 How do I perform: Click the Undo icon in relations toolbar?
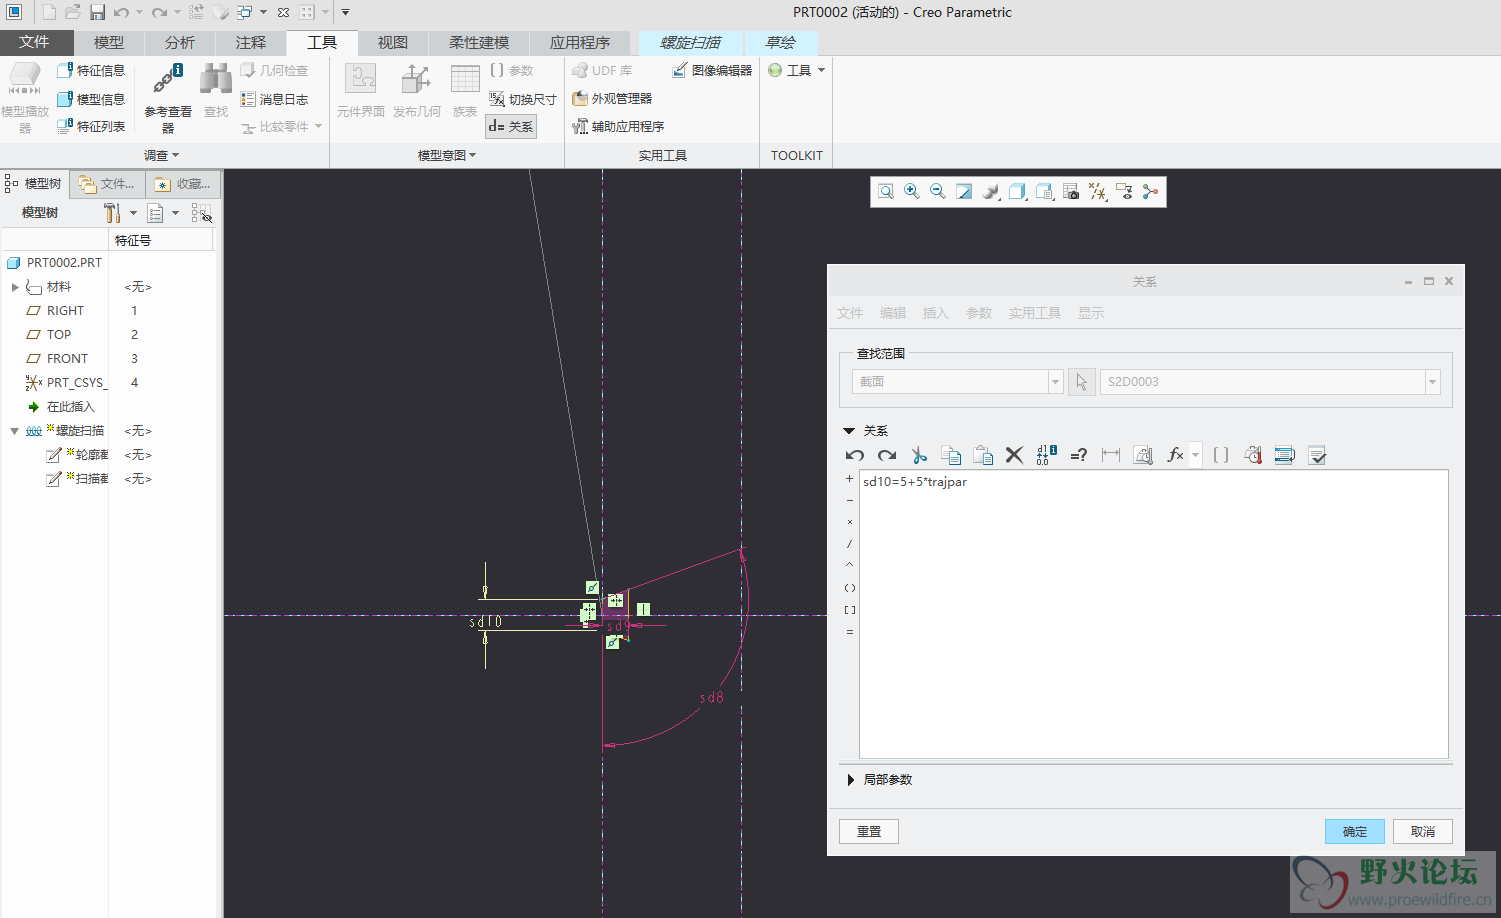point(855,456)
